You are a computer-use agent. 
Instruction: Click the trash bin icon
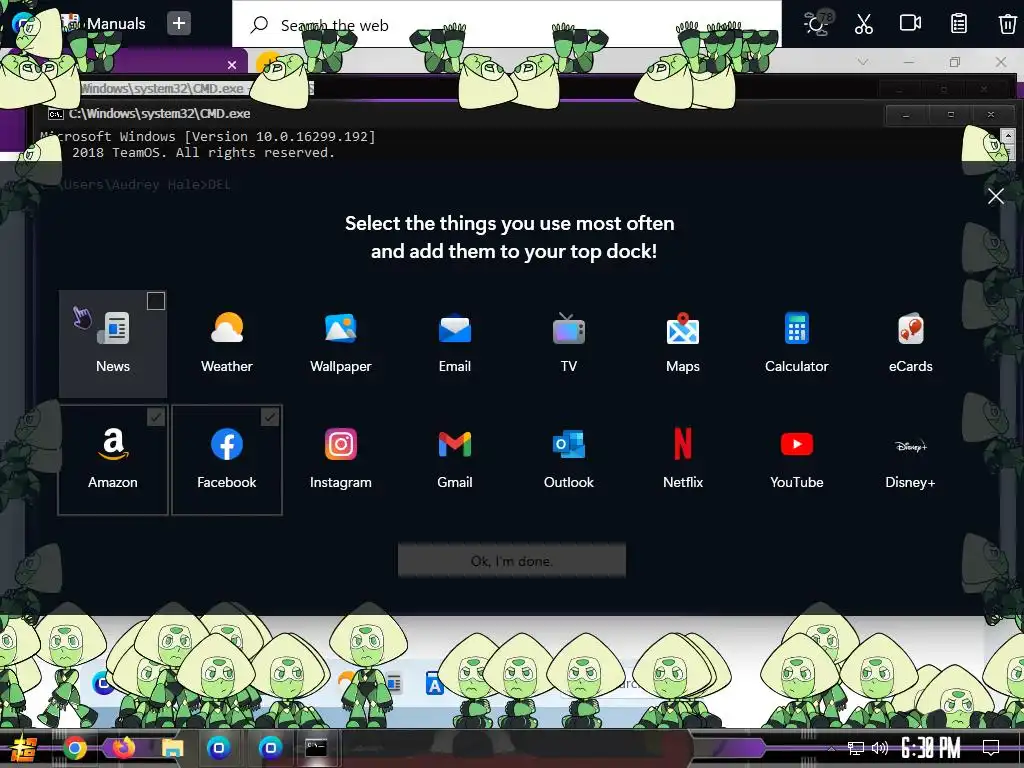[x=1007, y=24]
